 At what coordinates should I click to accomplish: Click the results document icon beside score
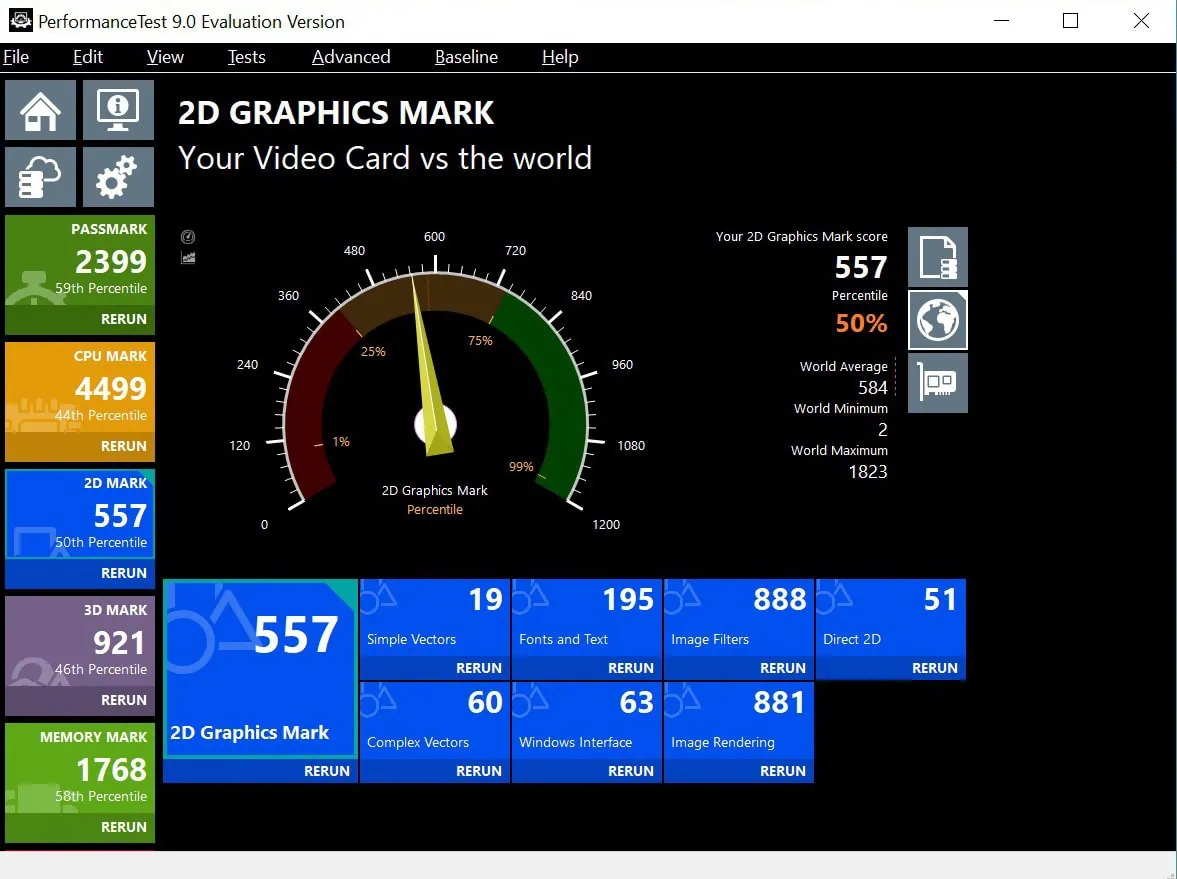click(x=937, y=258)
